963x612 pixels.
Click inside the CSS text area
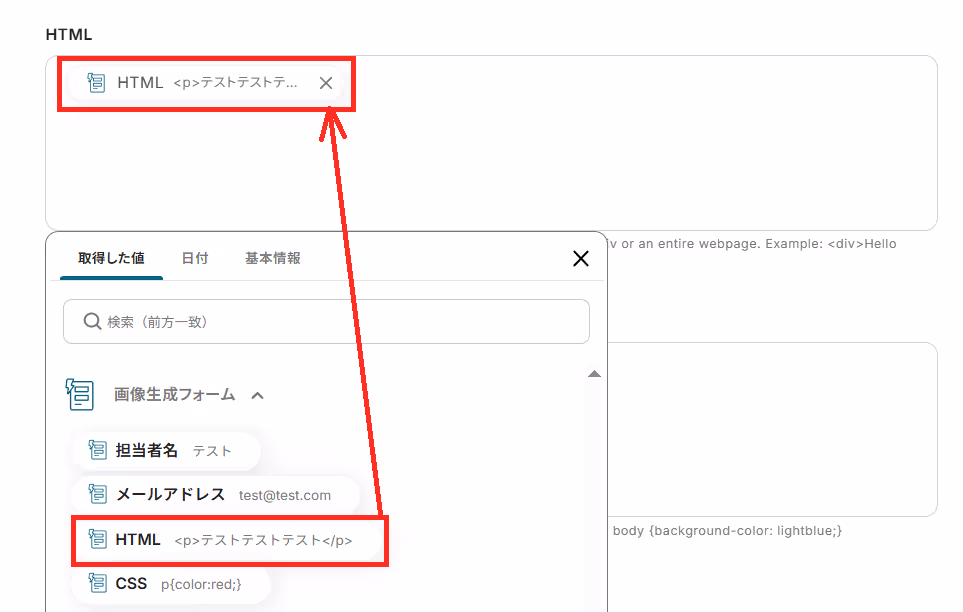tap(773, 429)
